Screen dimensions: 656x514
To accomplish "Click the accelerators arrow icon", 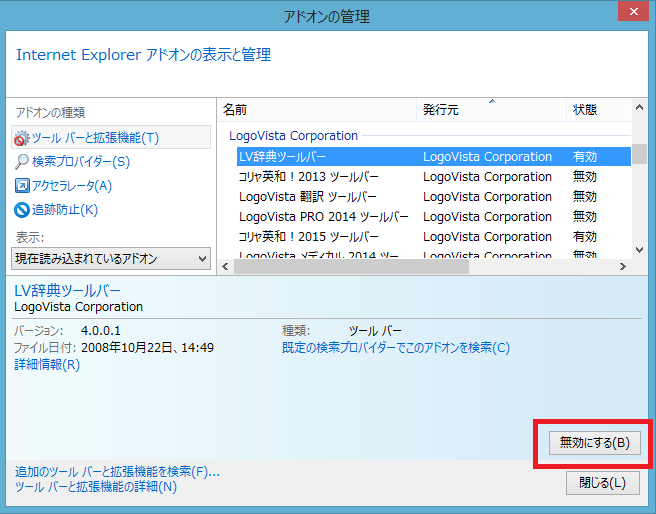I will pos(22,186).
